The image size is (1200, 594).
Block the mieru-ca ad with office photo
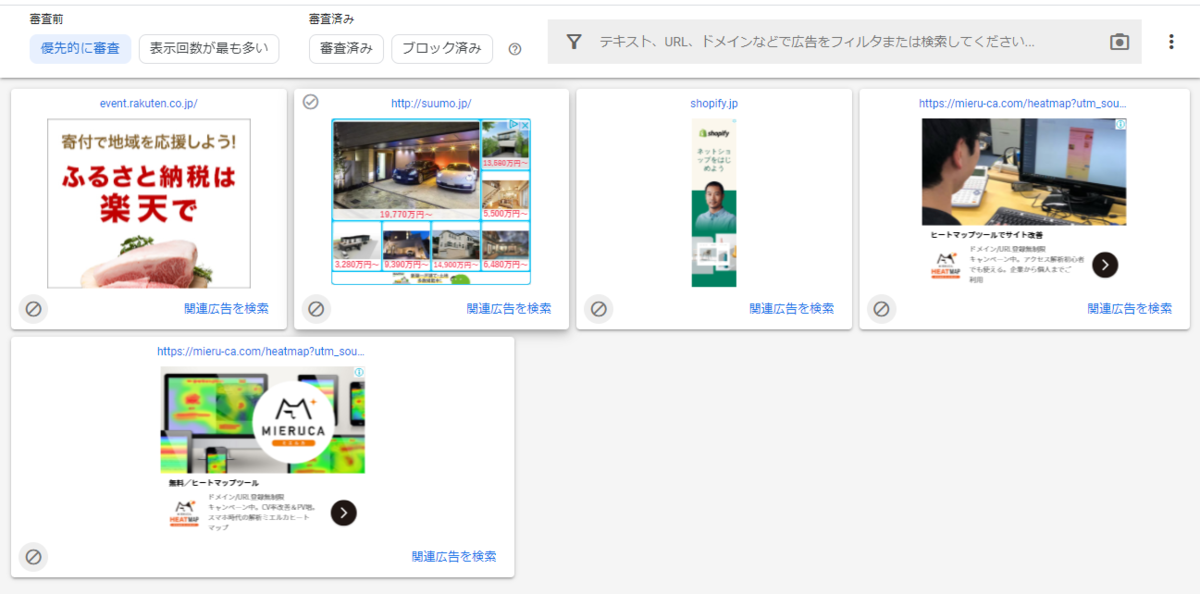881,309
